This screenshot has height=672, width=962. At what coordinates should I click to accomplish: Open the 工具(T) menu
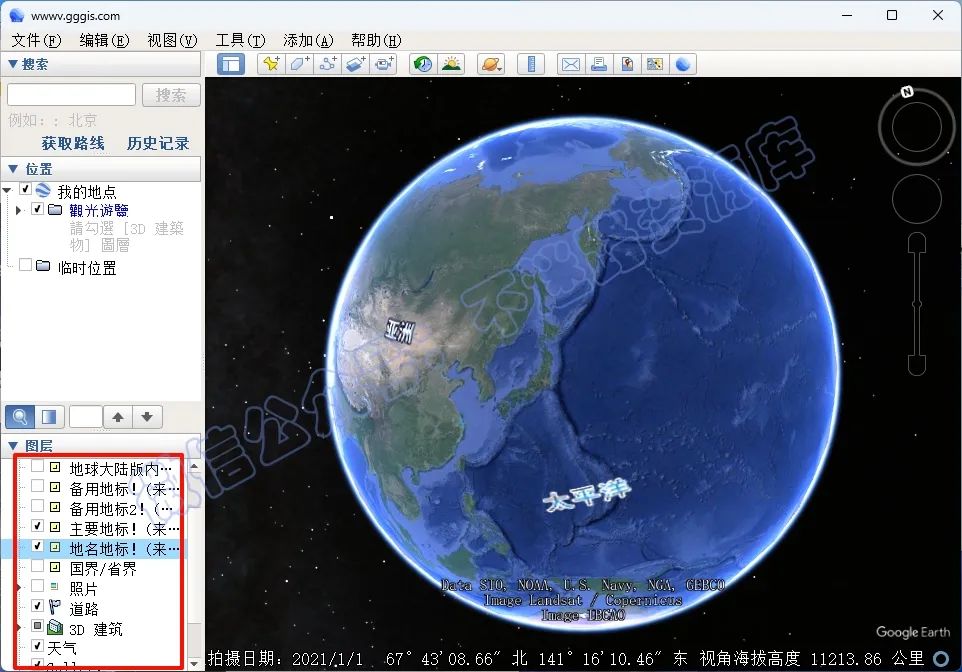[240, 41]
